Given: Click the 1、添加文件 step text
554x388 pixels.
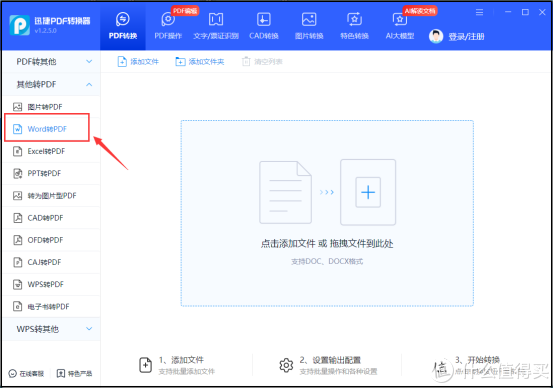Looking at the screenshot, I should tap(181, 360).
